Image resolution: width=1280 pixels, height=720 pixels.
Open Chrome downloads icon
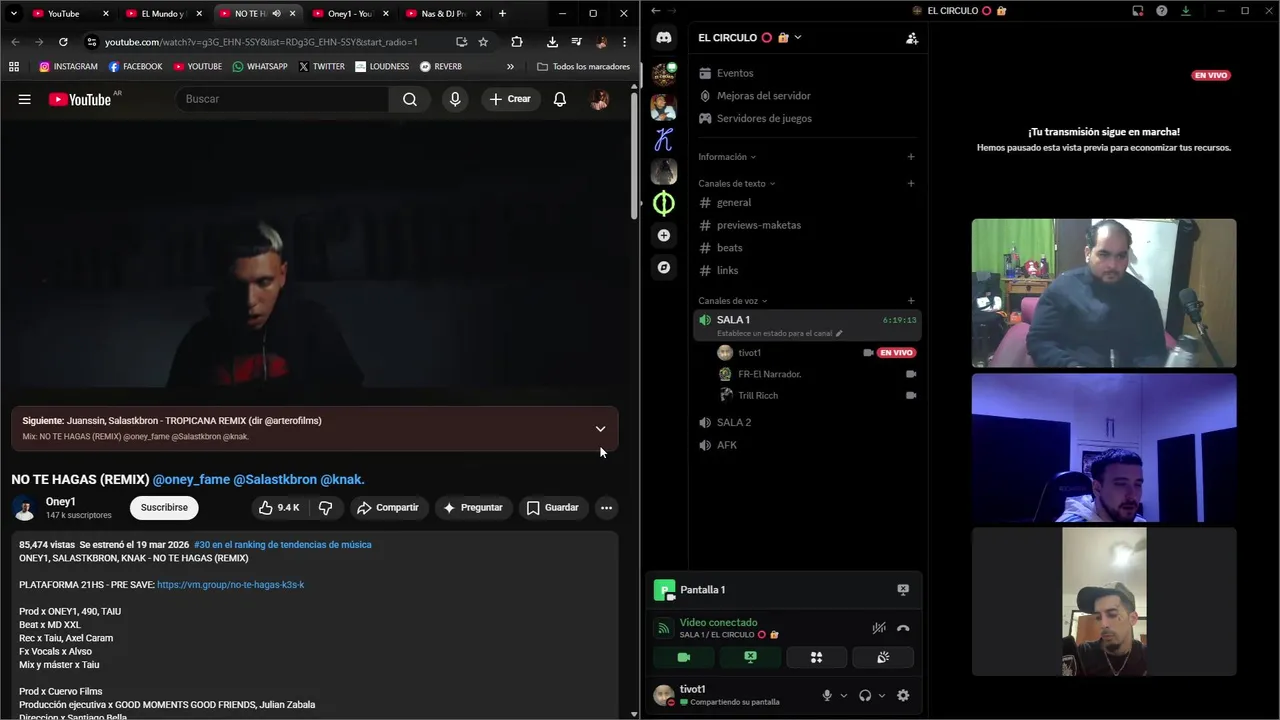[x=552, y=42]
